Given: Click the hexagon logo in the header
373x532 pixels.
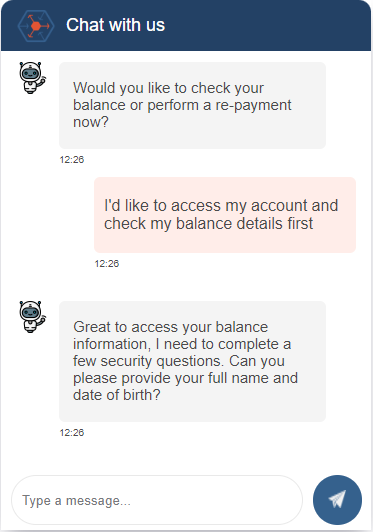Looking at the screenshot, I should 36,26.
